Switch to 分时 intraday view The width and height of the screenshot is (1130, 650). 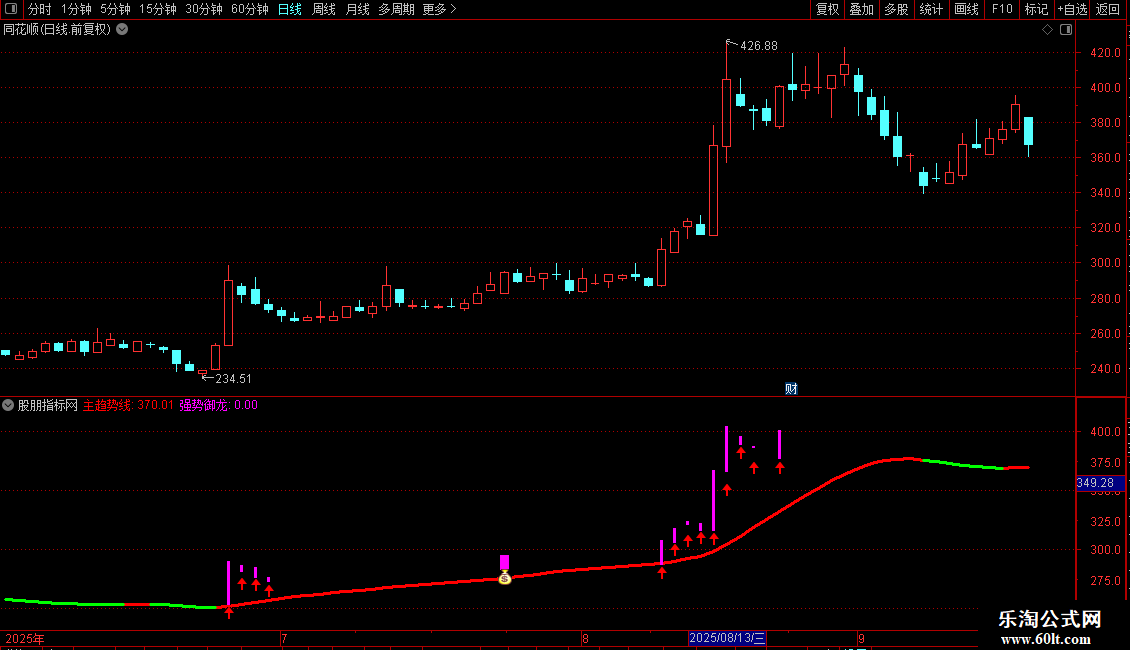[40, 9]
